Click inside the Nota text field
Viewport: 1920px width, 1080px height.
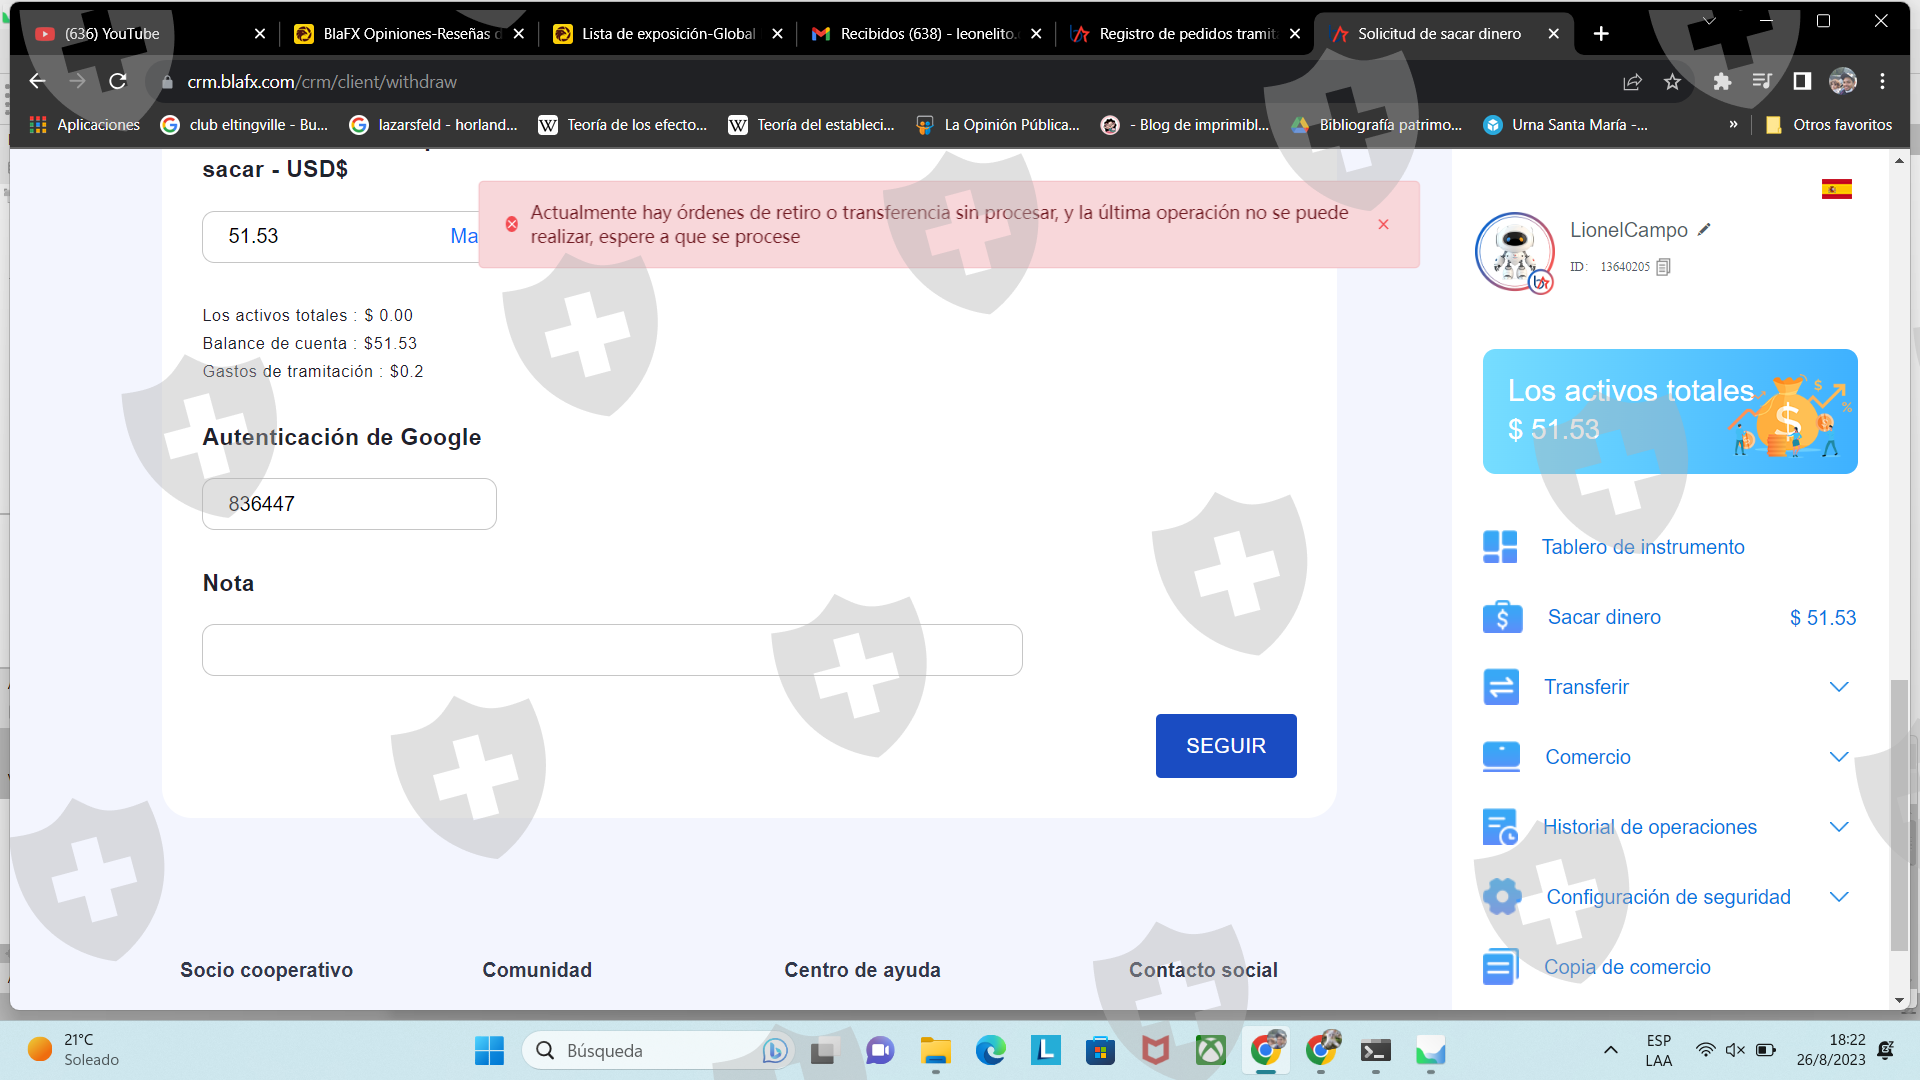pyautogui.click(x=612, y=650)
